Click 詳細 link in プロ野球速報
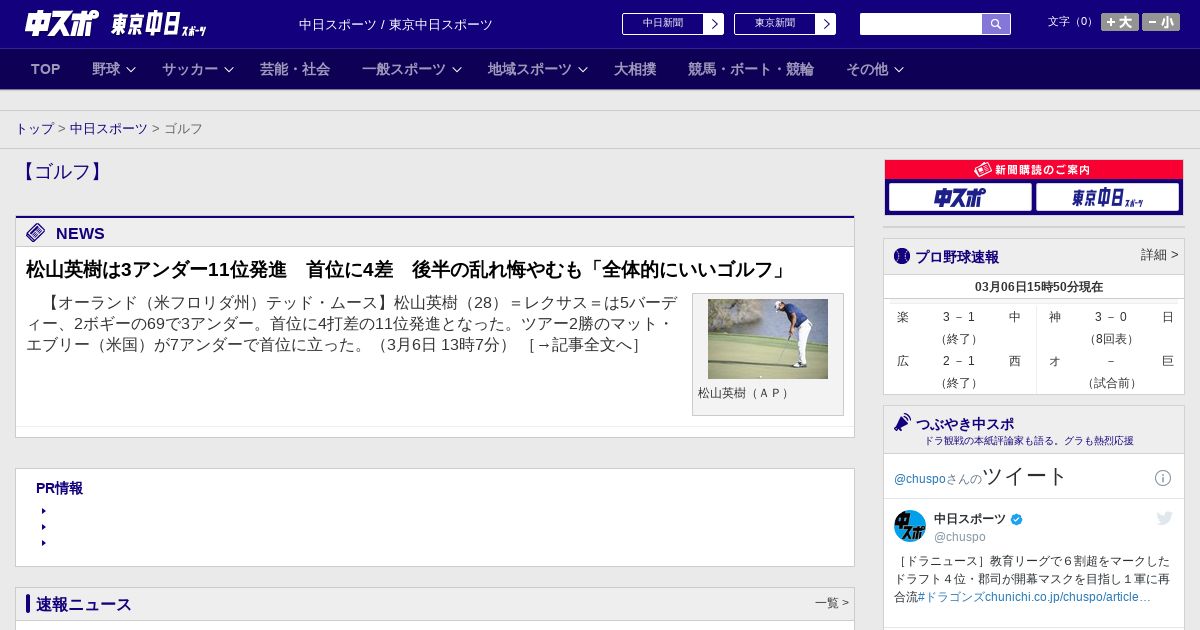This screenshot has width=1200, height=630. point(1160,255)
